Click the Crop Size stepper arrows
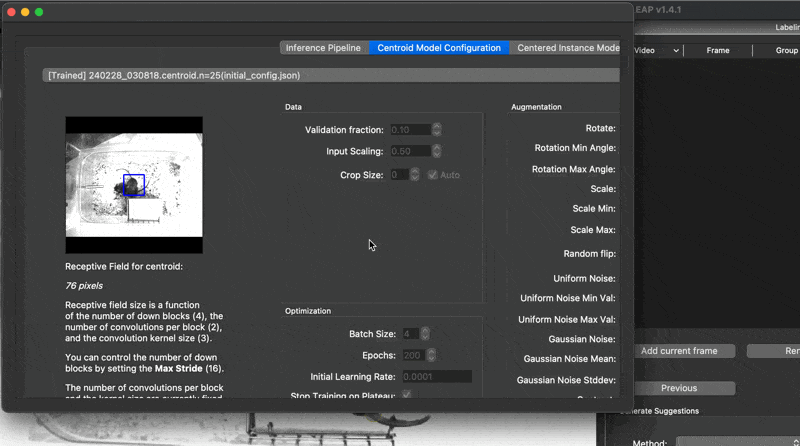Viewport: 800px width, 446px height. click(415, 175)
